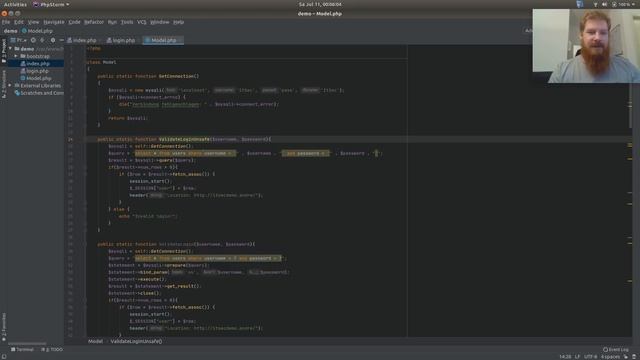Place cursor on GetConnection function line
Screen dimensions: 640x360
(x=148, y=76)
